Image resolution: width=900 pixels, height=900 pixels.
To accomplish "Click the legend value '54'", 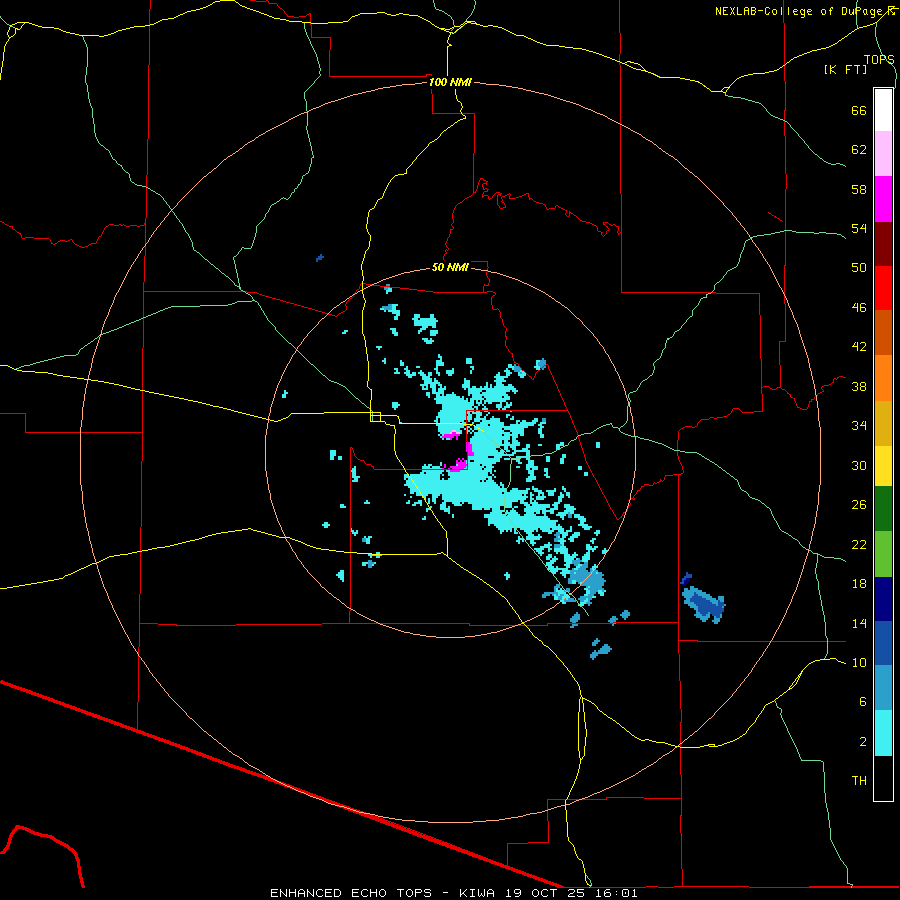I will [859, 228].
